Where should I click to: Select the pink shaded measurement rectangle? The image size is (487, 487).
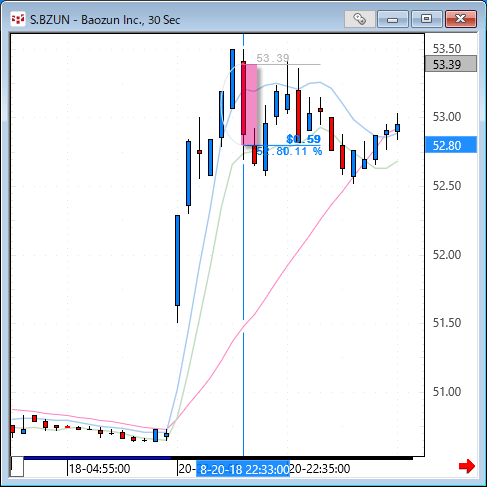pos(249,105)
